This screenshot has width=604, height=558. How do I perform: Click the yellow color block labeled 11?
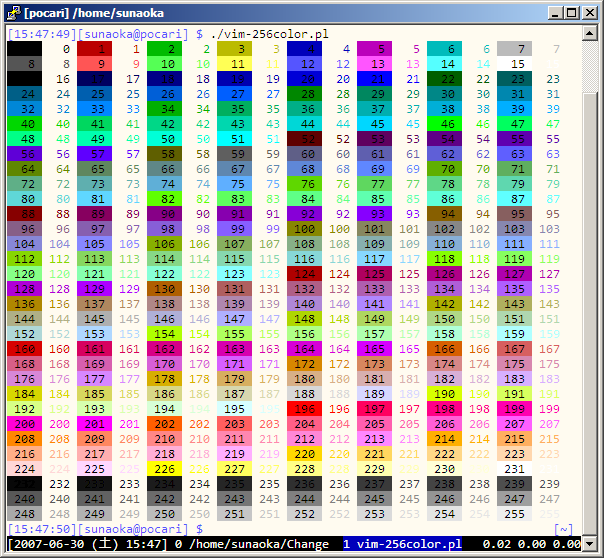tap(235, 64)
